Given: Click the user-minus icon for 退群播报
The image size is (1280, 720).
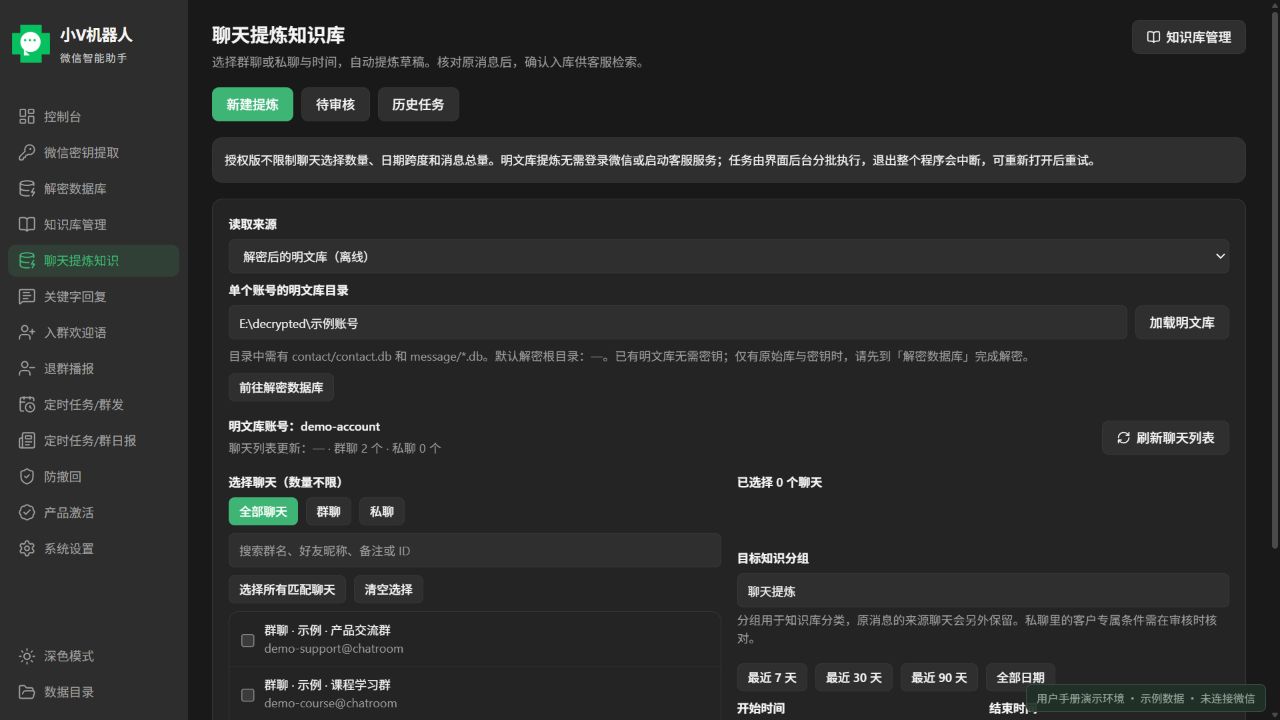Looking at the screenshot, I should [x=27, y=369].
